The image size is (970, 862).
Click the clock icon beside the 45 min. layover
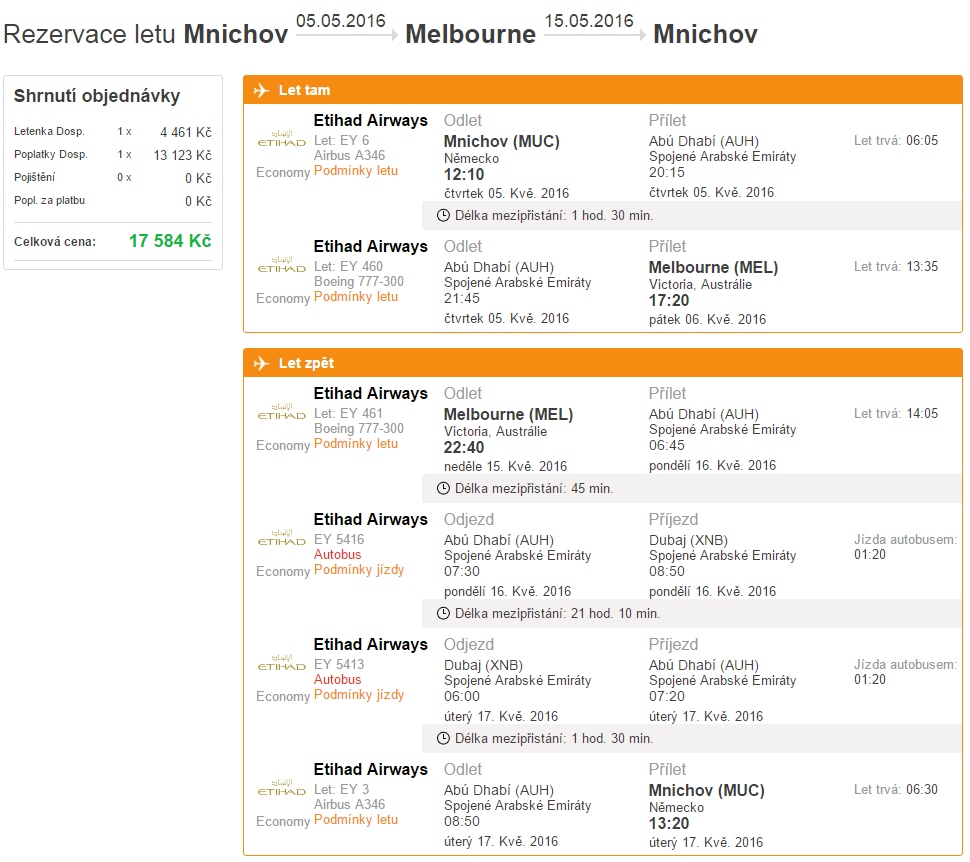coord(443,488)
